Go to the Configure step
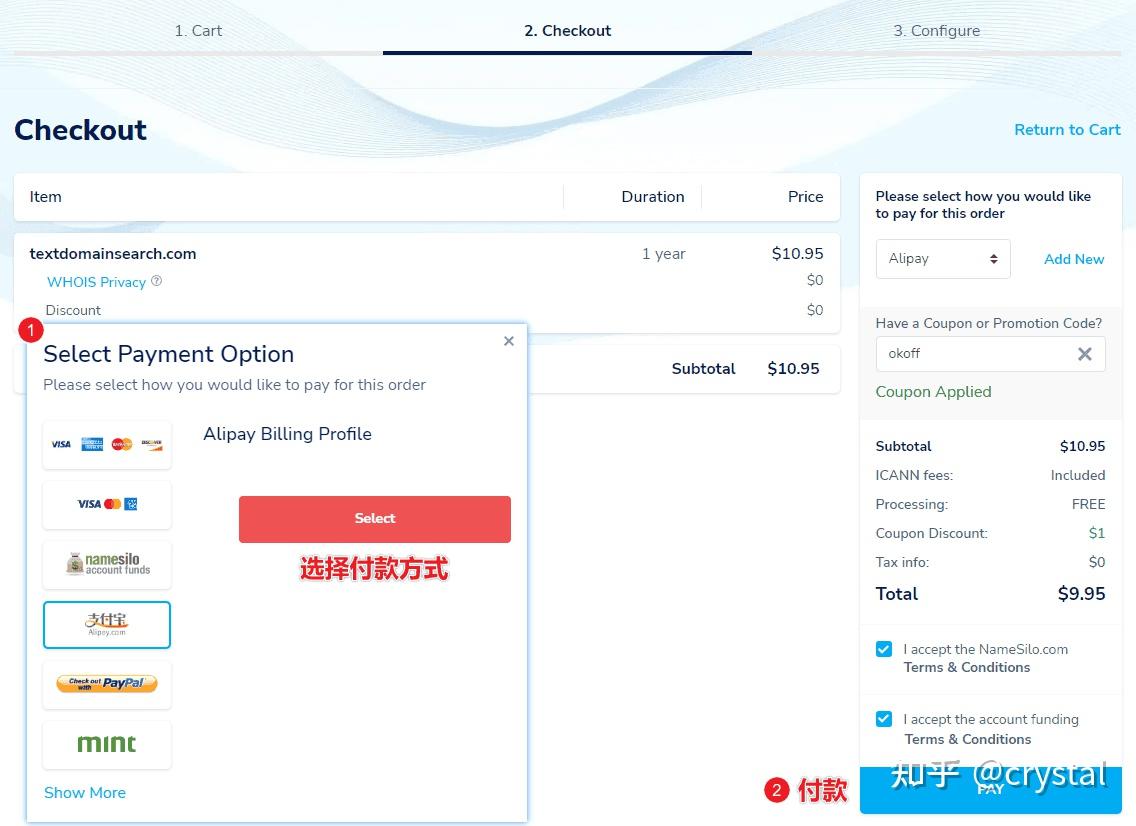The width and height of the screenshot is (1136, 826). 936,30
